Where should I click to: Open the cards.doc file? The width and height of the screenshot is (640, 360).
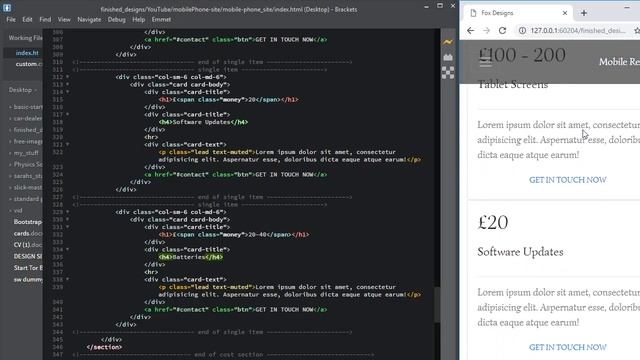[28, 233]
